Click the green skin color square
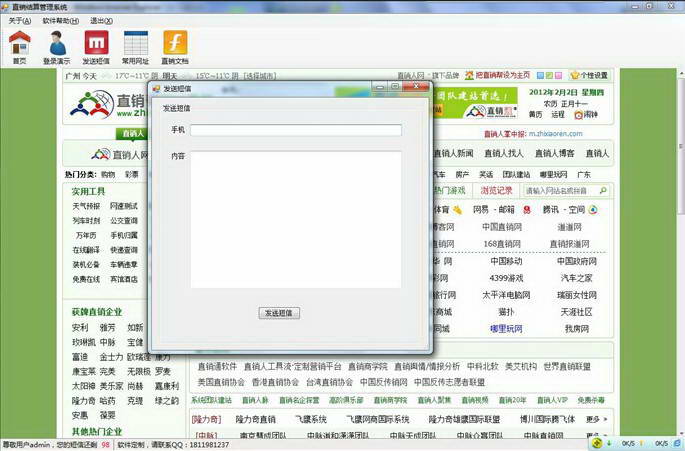The width and height of the screenshot is (685, 451). 549,76
